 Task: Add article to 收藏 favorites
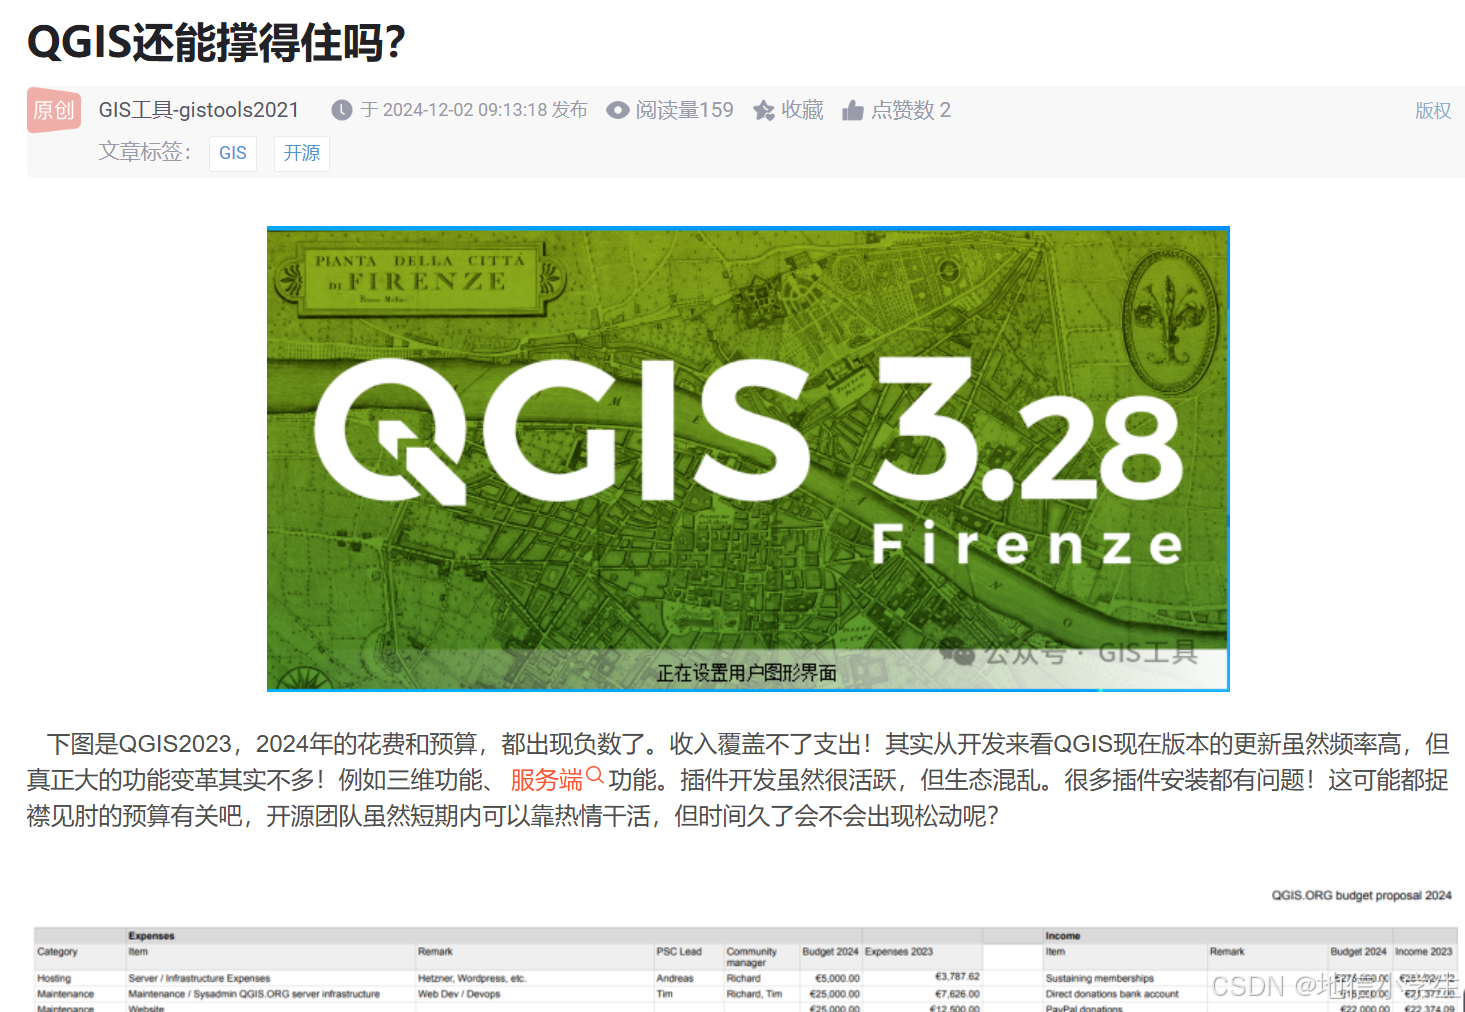(x=802, y=110)
